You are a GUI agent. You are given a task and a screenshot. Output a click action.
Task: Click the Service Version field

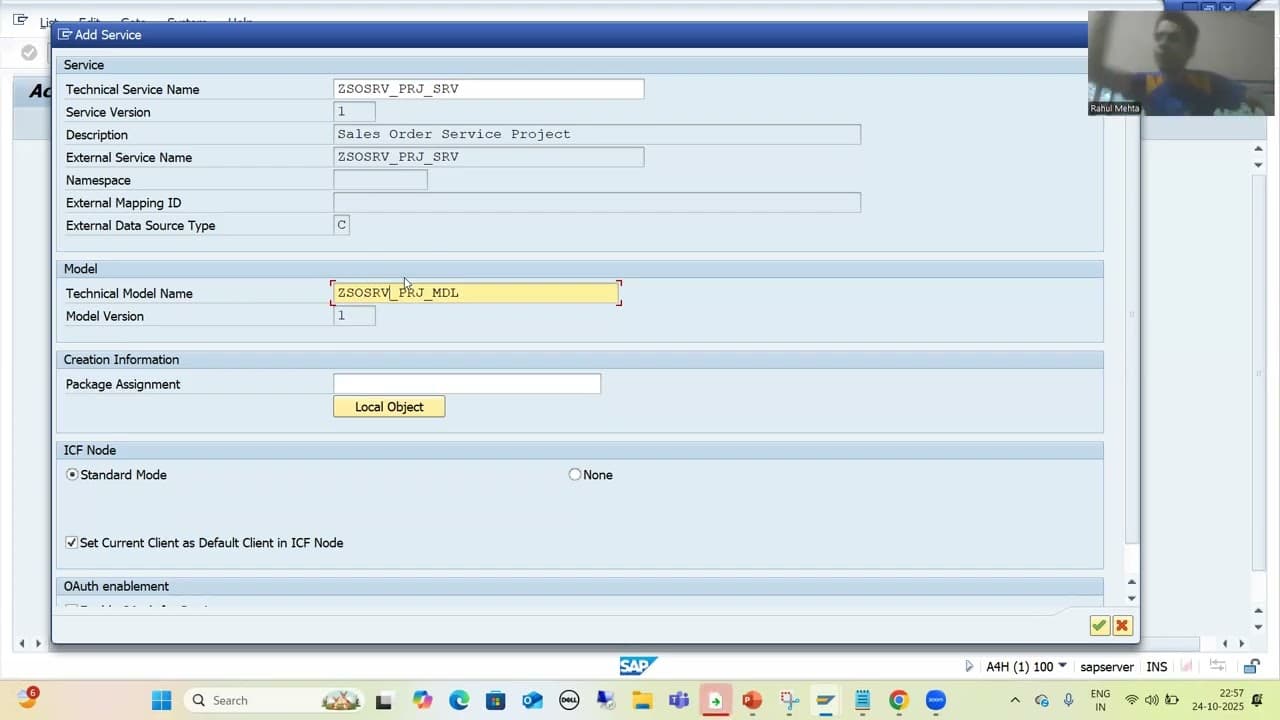pos(354,112)
